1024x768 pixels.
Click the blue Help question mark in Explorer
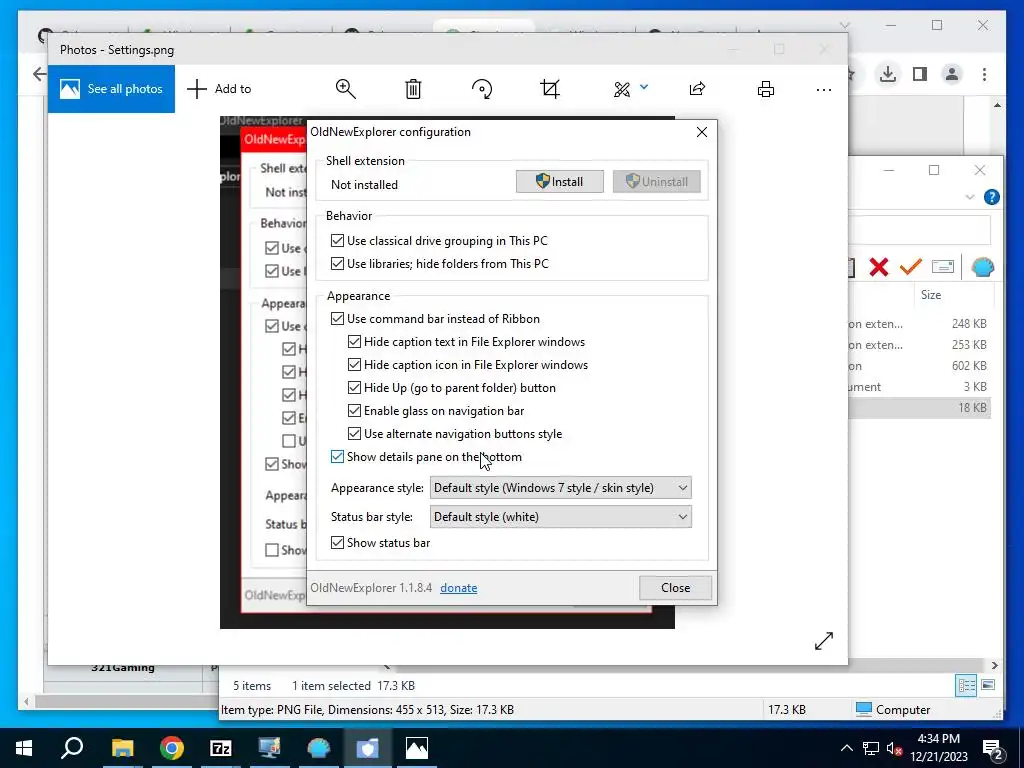coord(991,197)
